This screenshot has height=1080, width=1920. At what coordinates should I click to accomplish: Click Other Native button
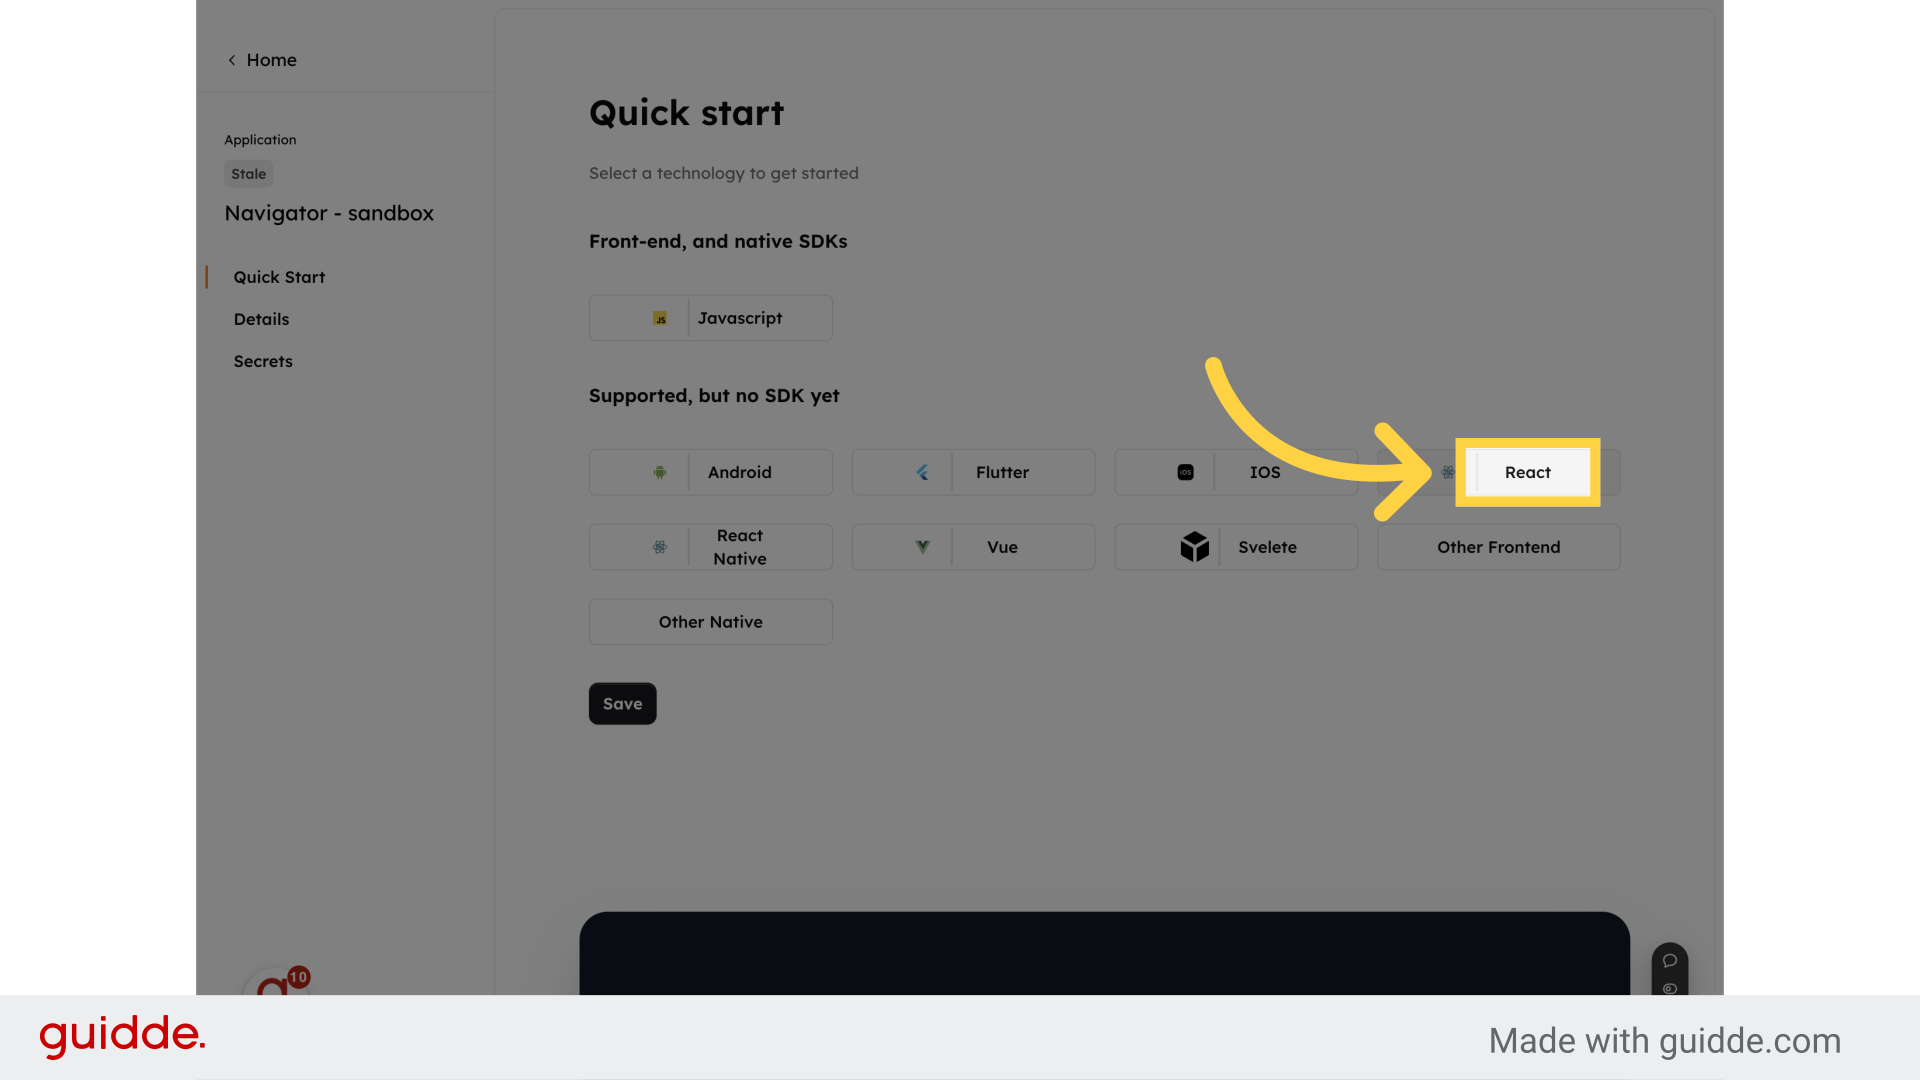709,621
